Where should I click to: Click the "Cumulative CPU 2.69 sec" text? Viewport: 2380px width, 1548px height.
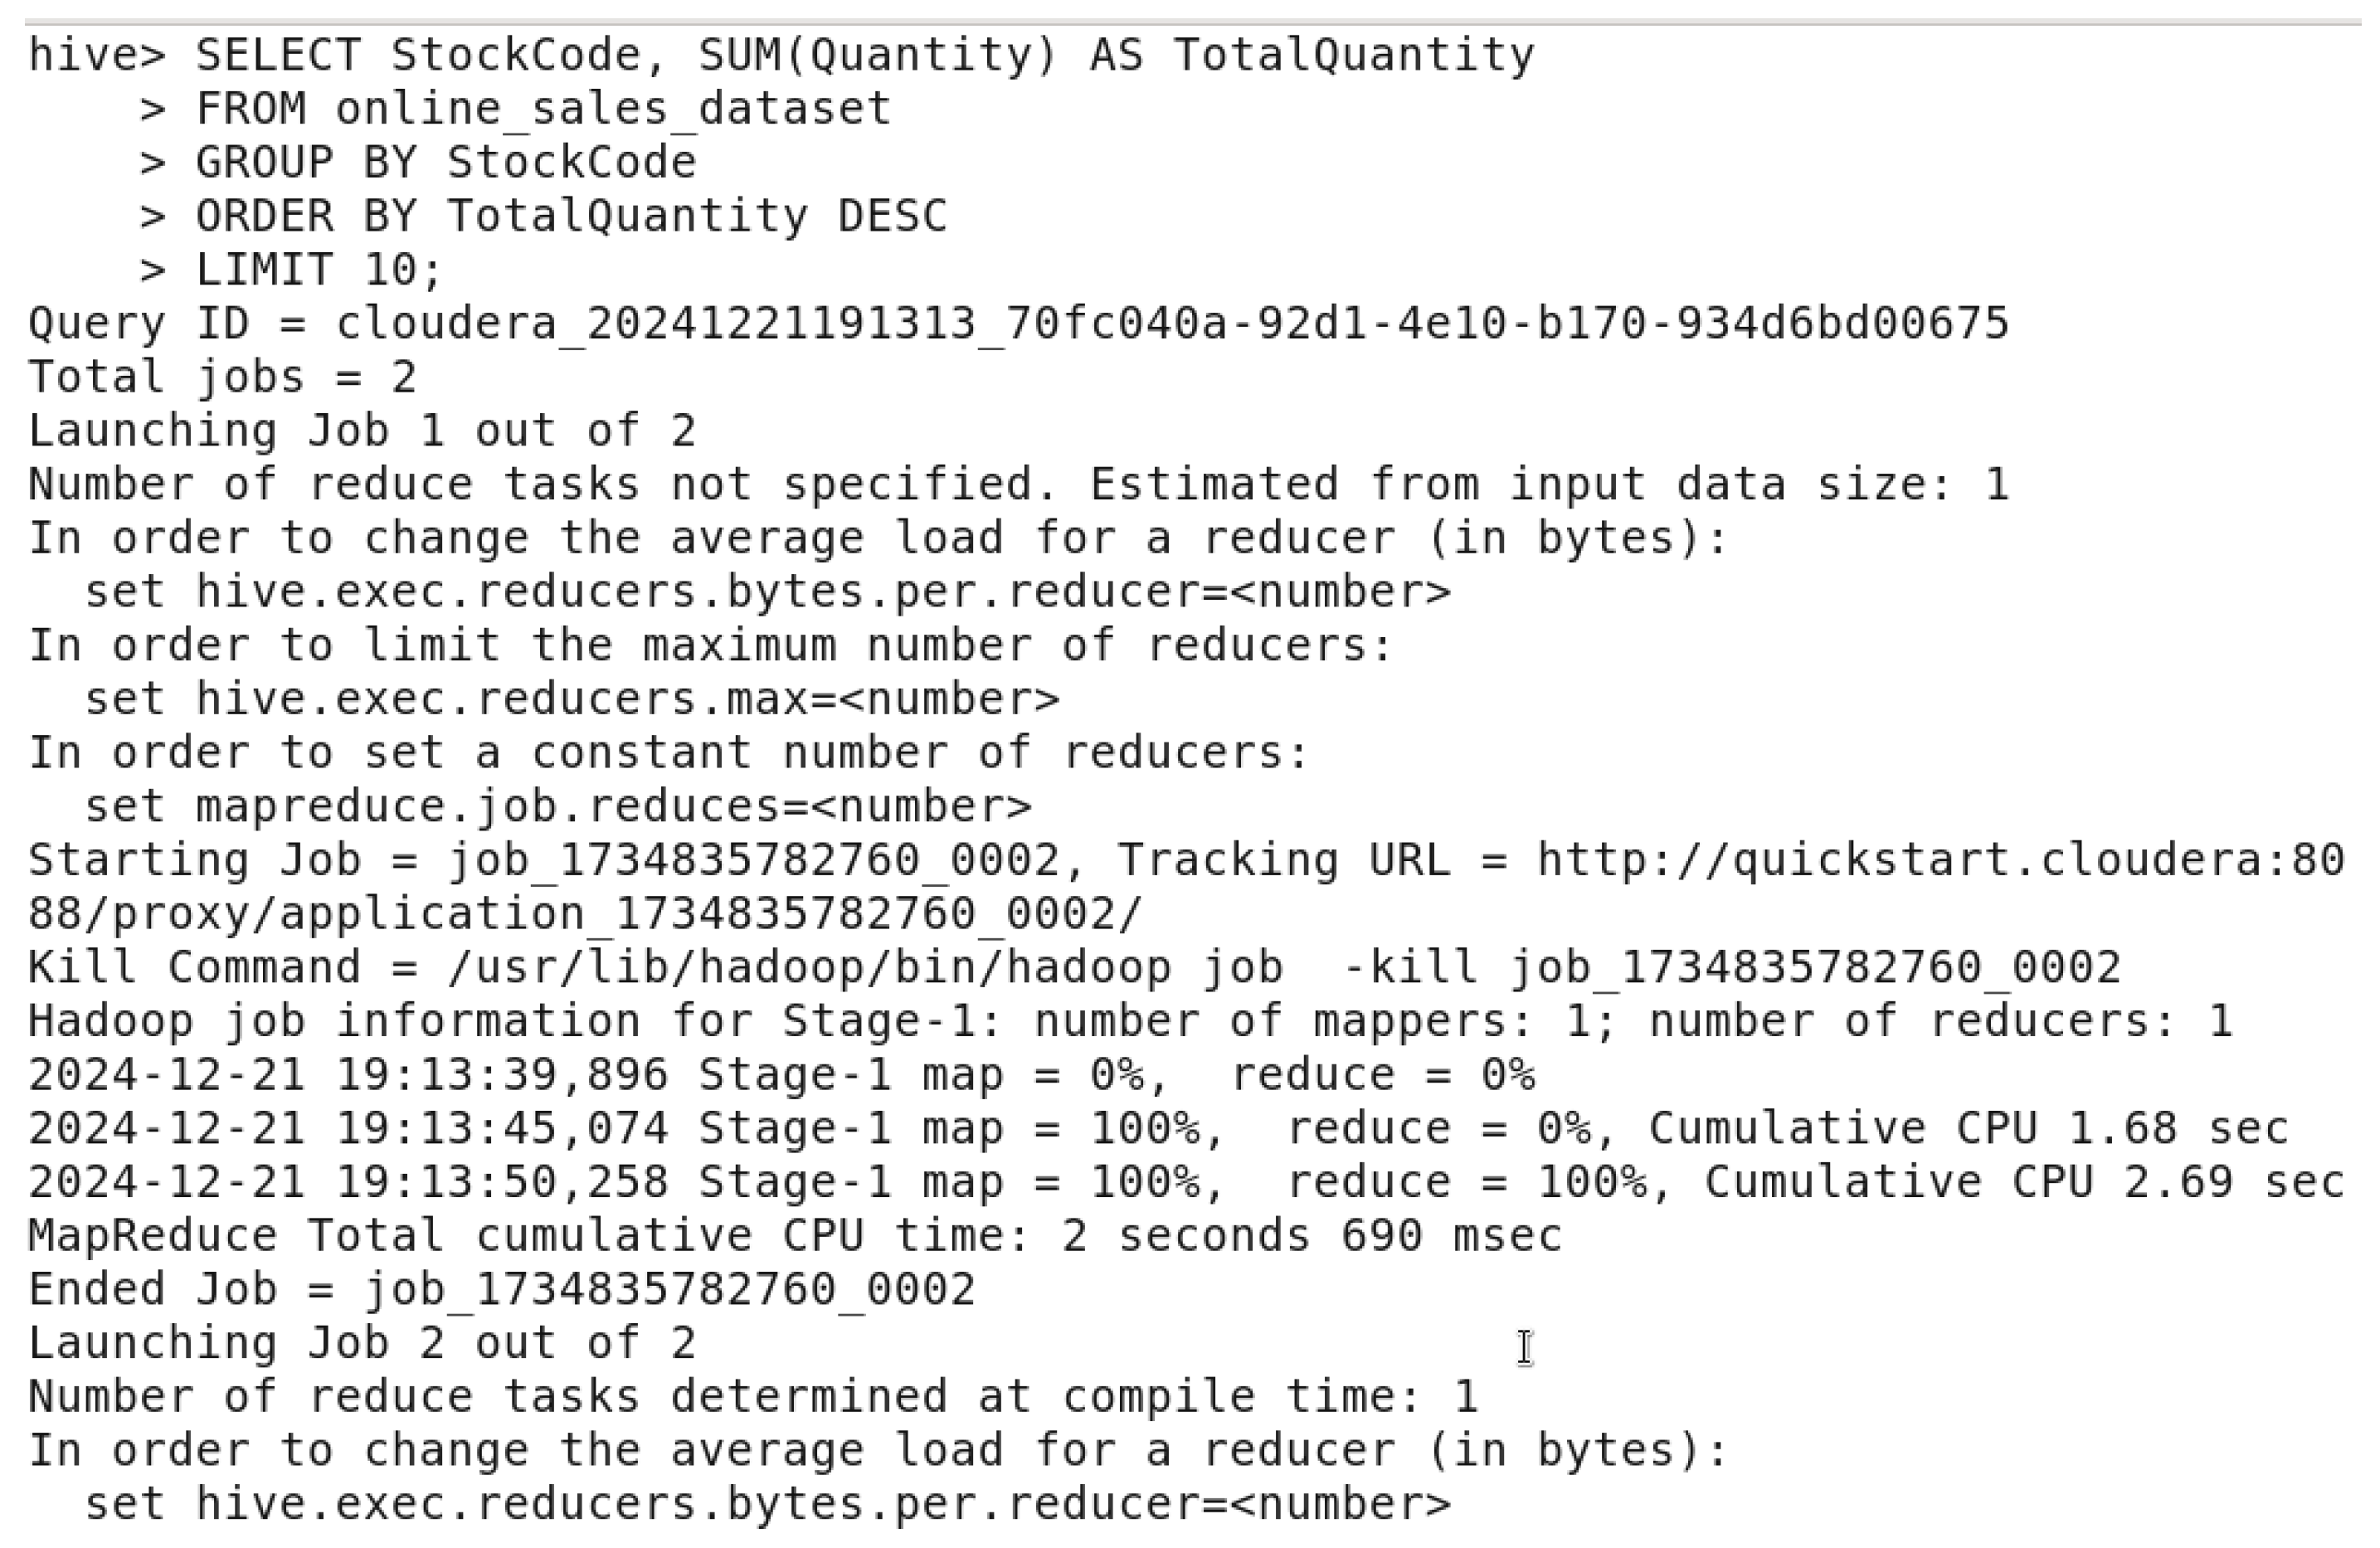tap(2023, 1183)
